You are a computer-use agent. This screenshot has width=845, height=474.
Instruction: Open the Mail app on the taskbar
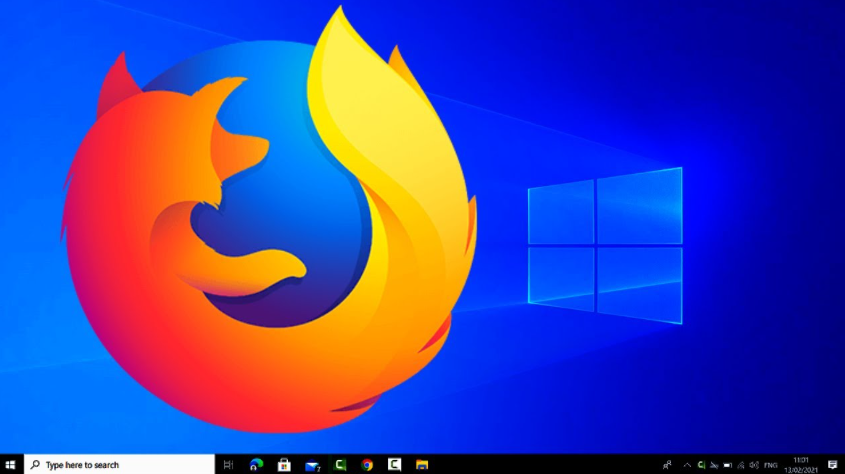coord(313,465)
